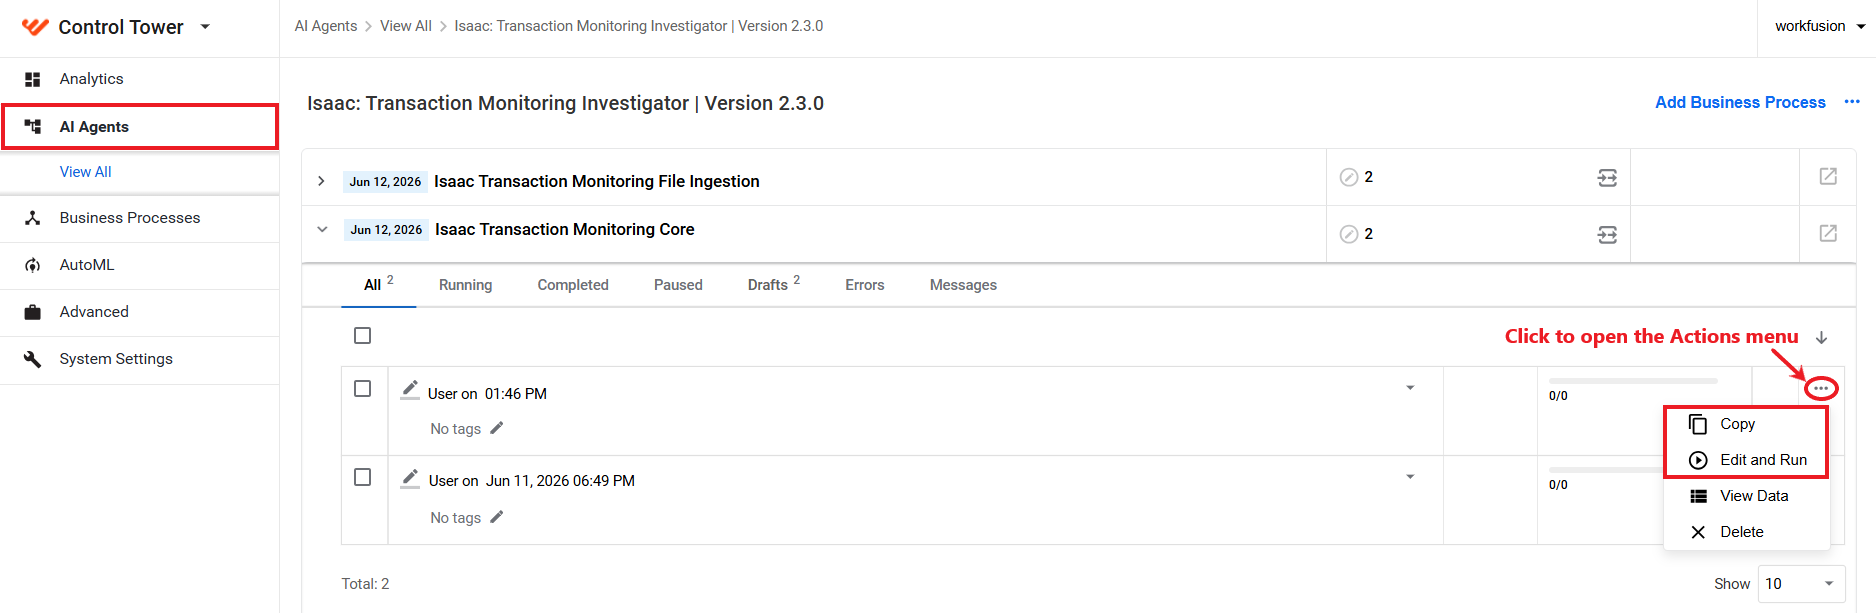Click the progress bar of Jun 11, 2026 instance
This screenshot has width=1876, height=613.
pyautogui.click(x=1606, y=470)
